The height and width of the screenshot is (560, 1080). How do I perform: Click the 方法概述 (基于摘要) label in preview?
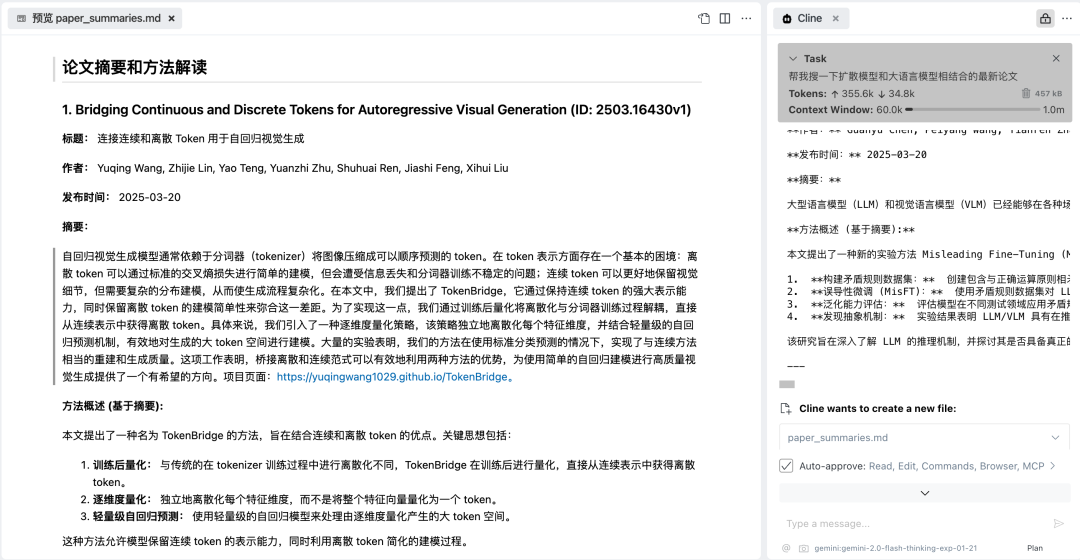coord(113,406)
